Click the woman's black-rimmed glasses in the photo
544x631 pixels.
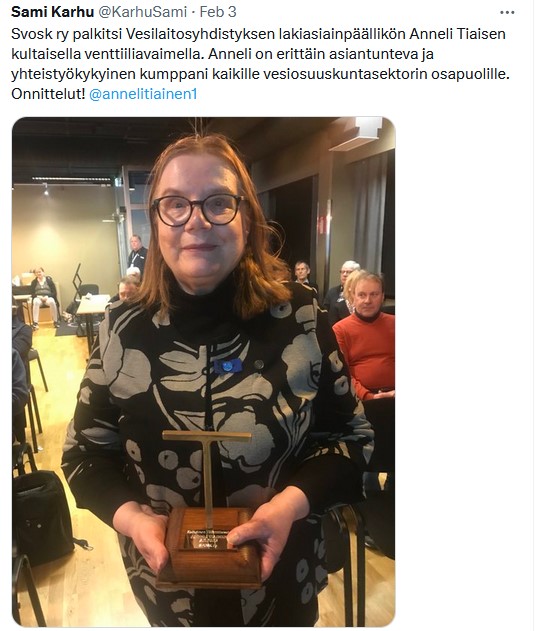pos(198,209)
